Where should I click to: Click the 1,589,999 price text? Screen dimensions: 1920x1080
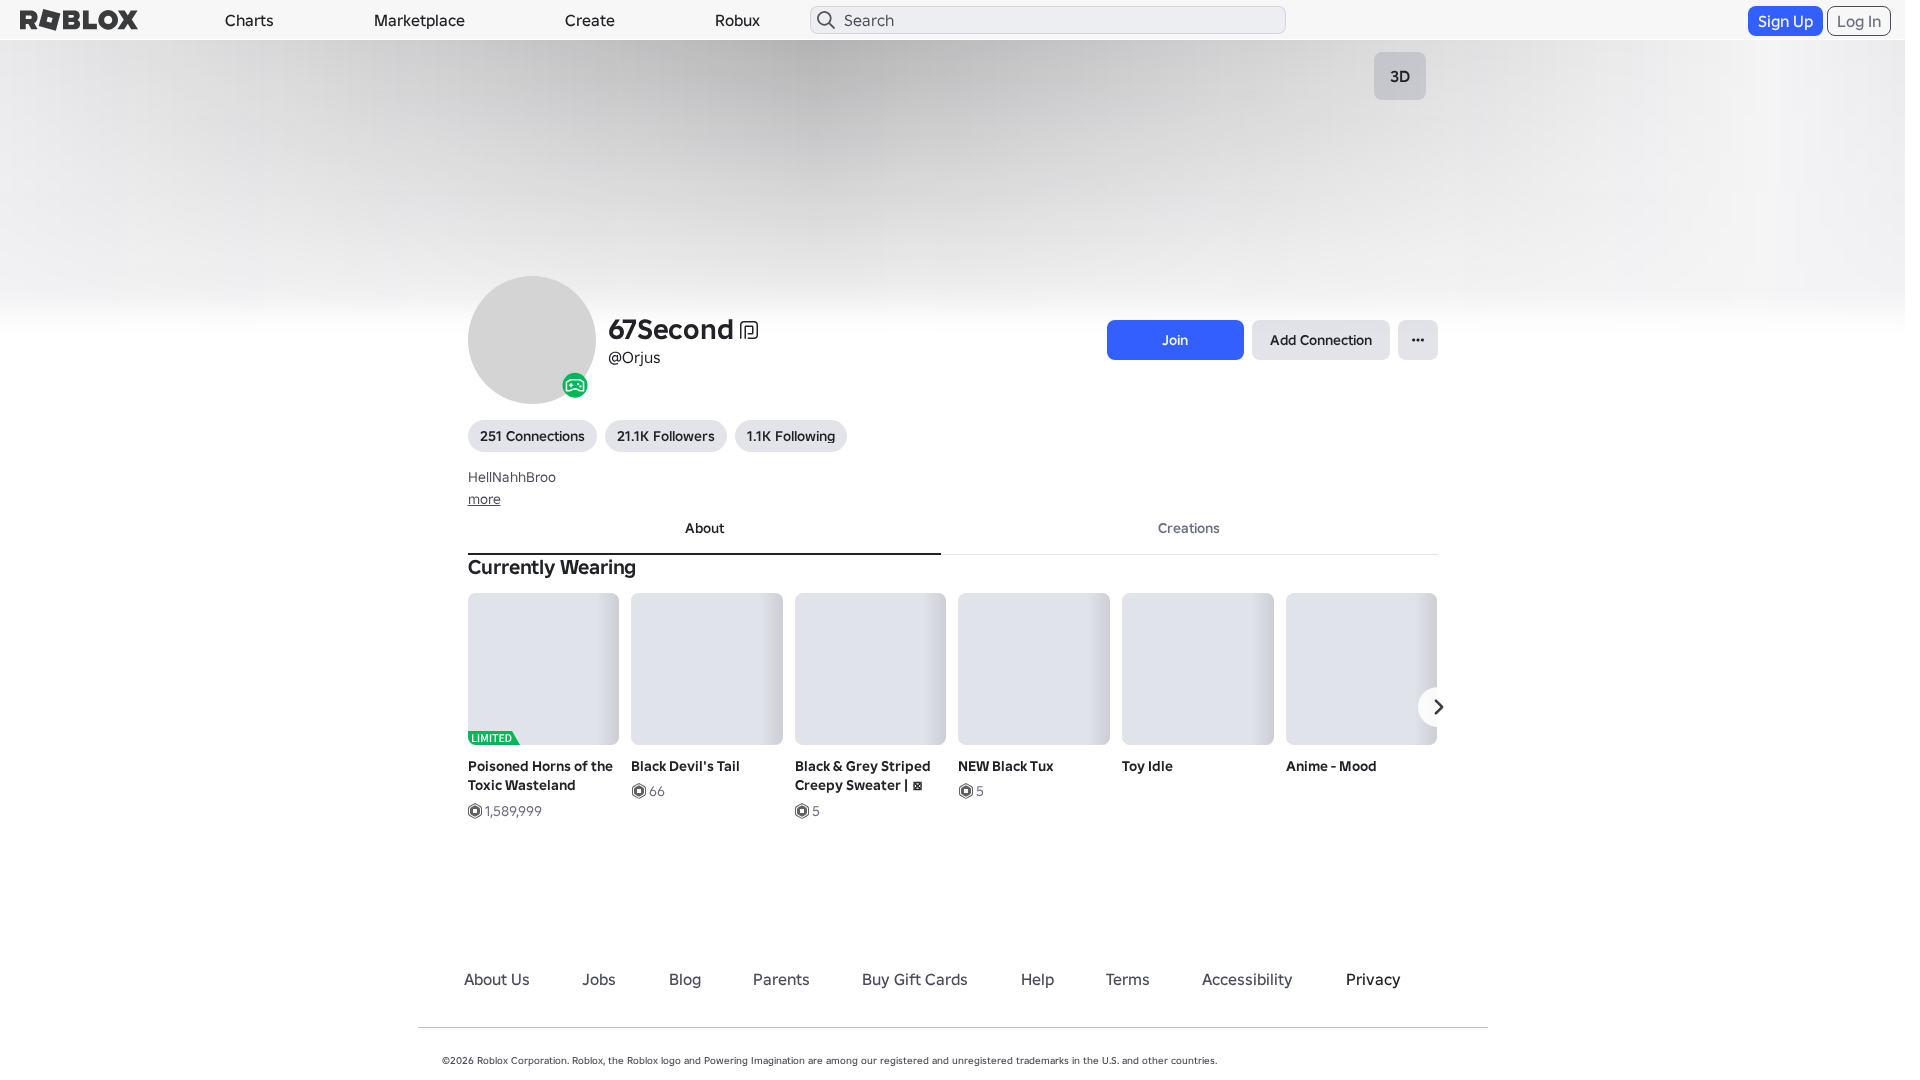pyautogui.click(x=513, y=811)
